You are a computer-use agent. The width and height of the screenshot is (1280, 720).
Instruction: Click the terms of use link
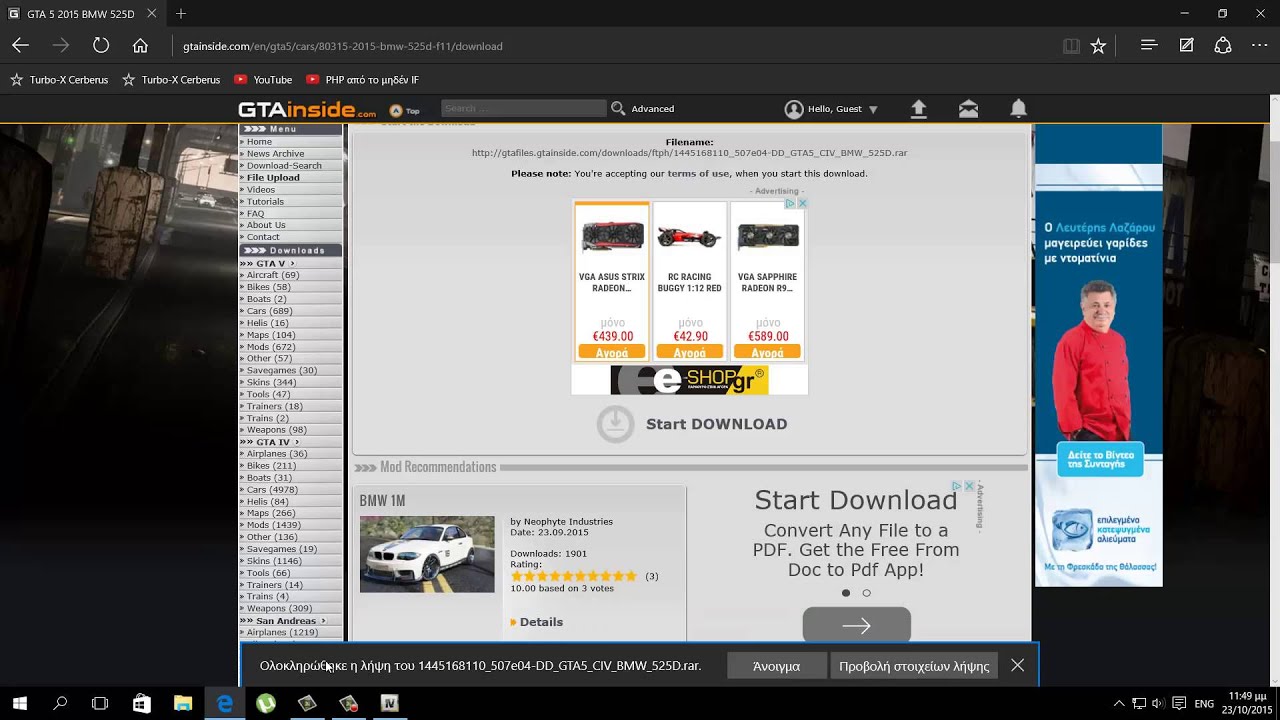698,174
